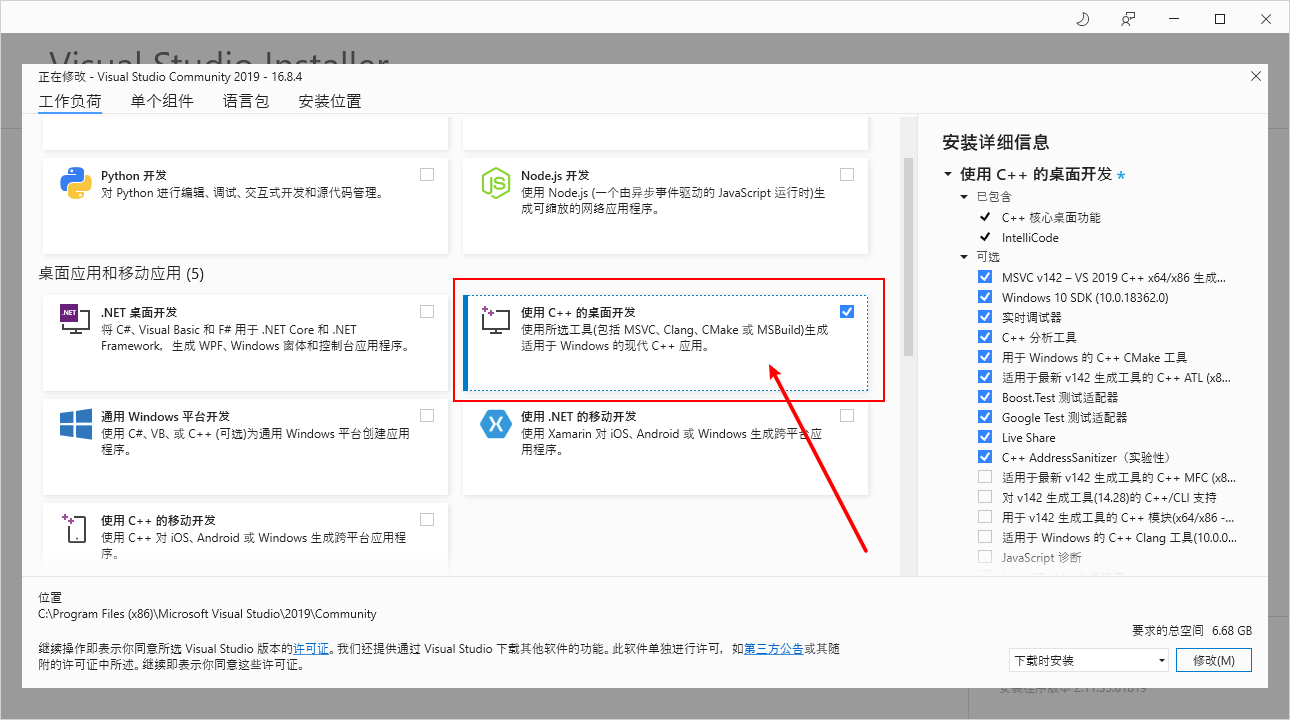Open the 下载时安装 dropdown
1290x720 pixels.
[x=1089, y=660]
